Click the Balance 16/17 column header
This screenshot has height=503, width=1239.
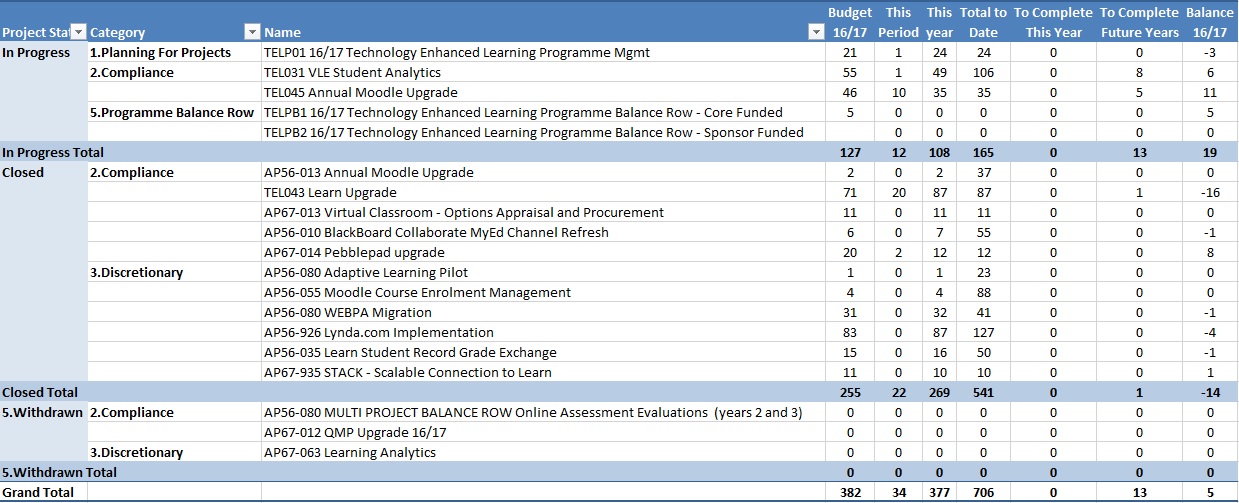1209,22
